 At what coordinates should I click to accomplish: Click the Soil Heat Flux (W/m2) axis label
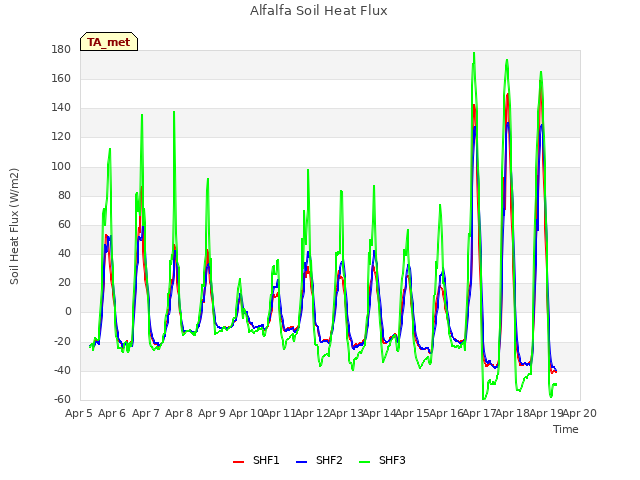point(14,226)
